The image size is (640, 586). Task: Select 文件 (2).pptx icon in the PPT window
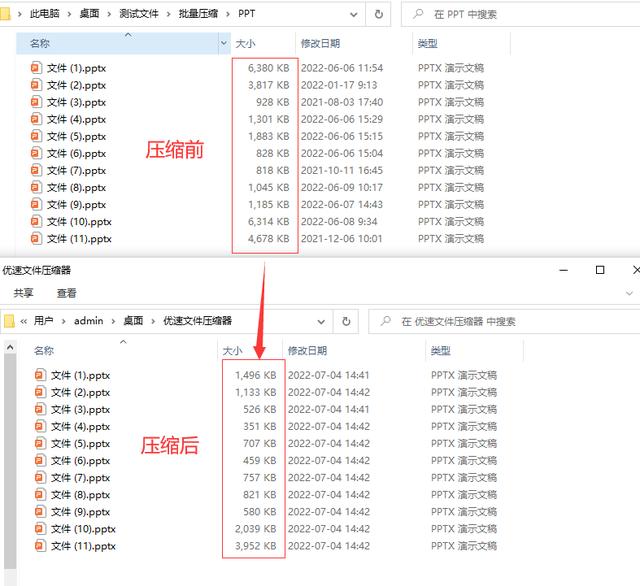[x=36, y=84]
